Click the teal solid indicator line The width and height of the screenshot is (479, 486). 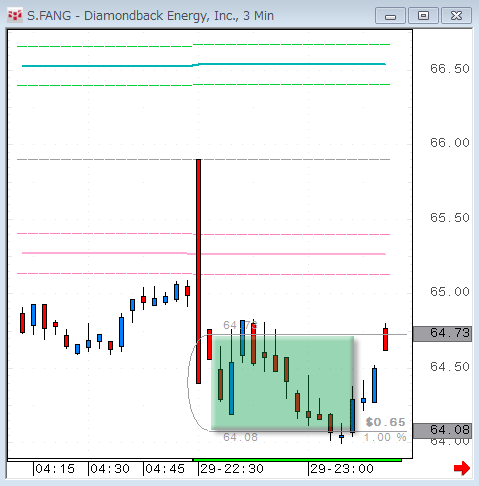pos(204,64)
